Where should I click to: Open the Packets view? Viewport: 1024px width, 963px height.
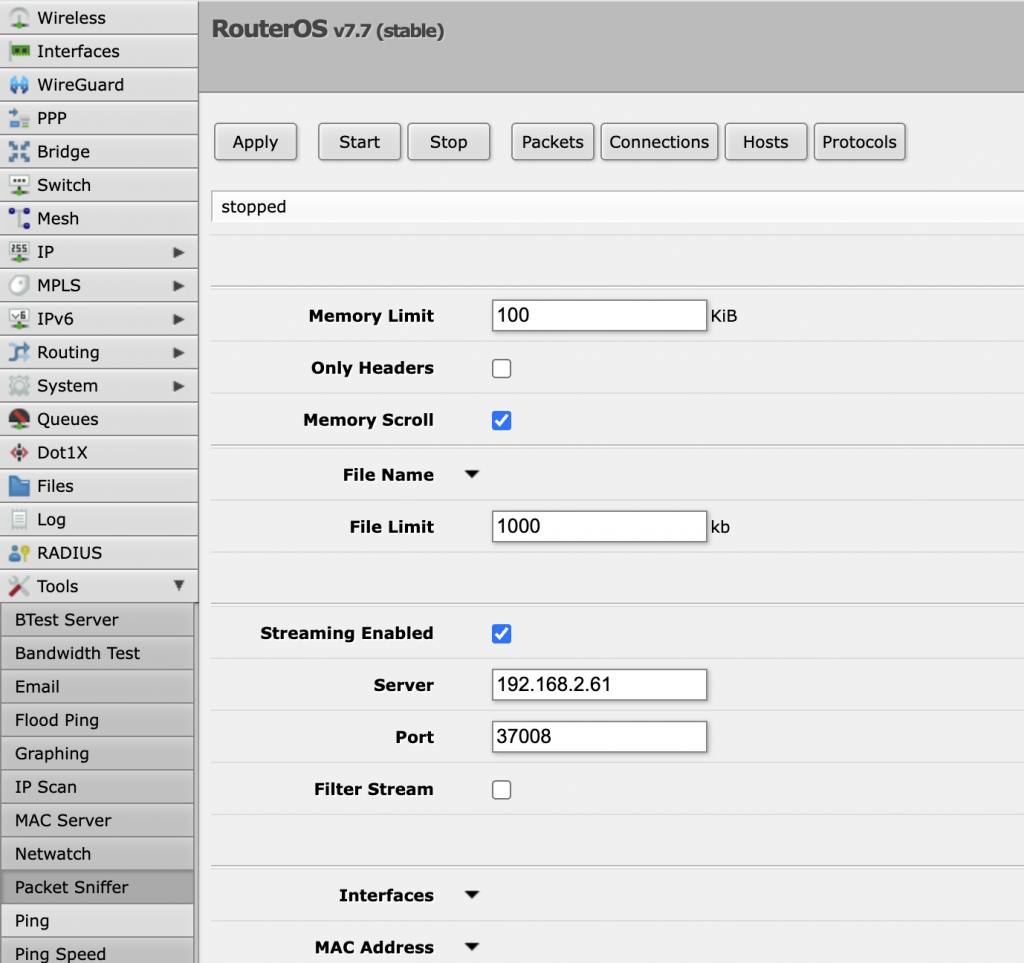point(552,142)
